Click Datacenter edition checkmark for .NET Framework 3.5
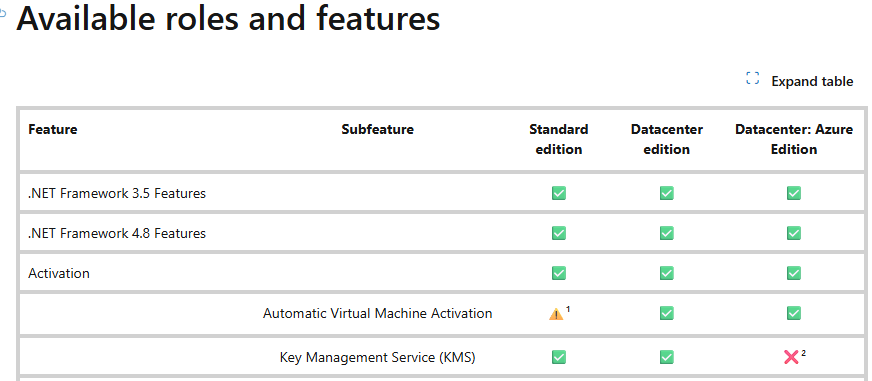872x381 pixels. pos(666,194)
